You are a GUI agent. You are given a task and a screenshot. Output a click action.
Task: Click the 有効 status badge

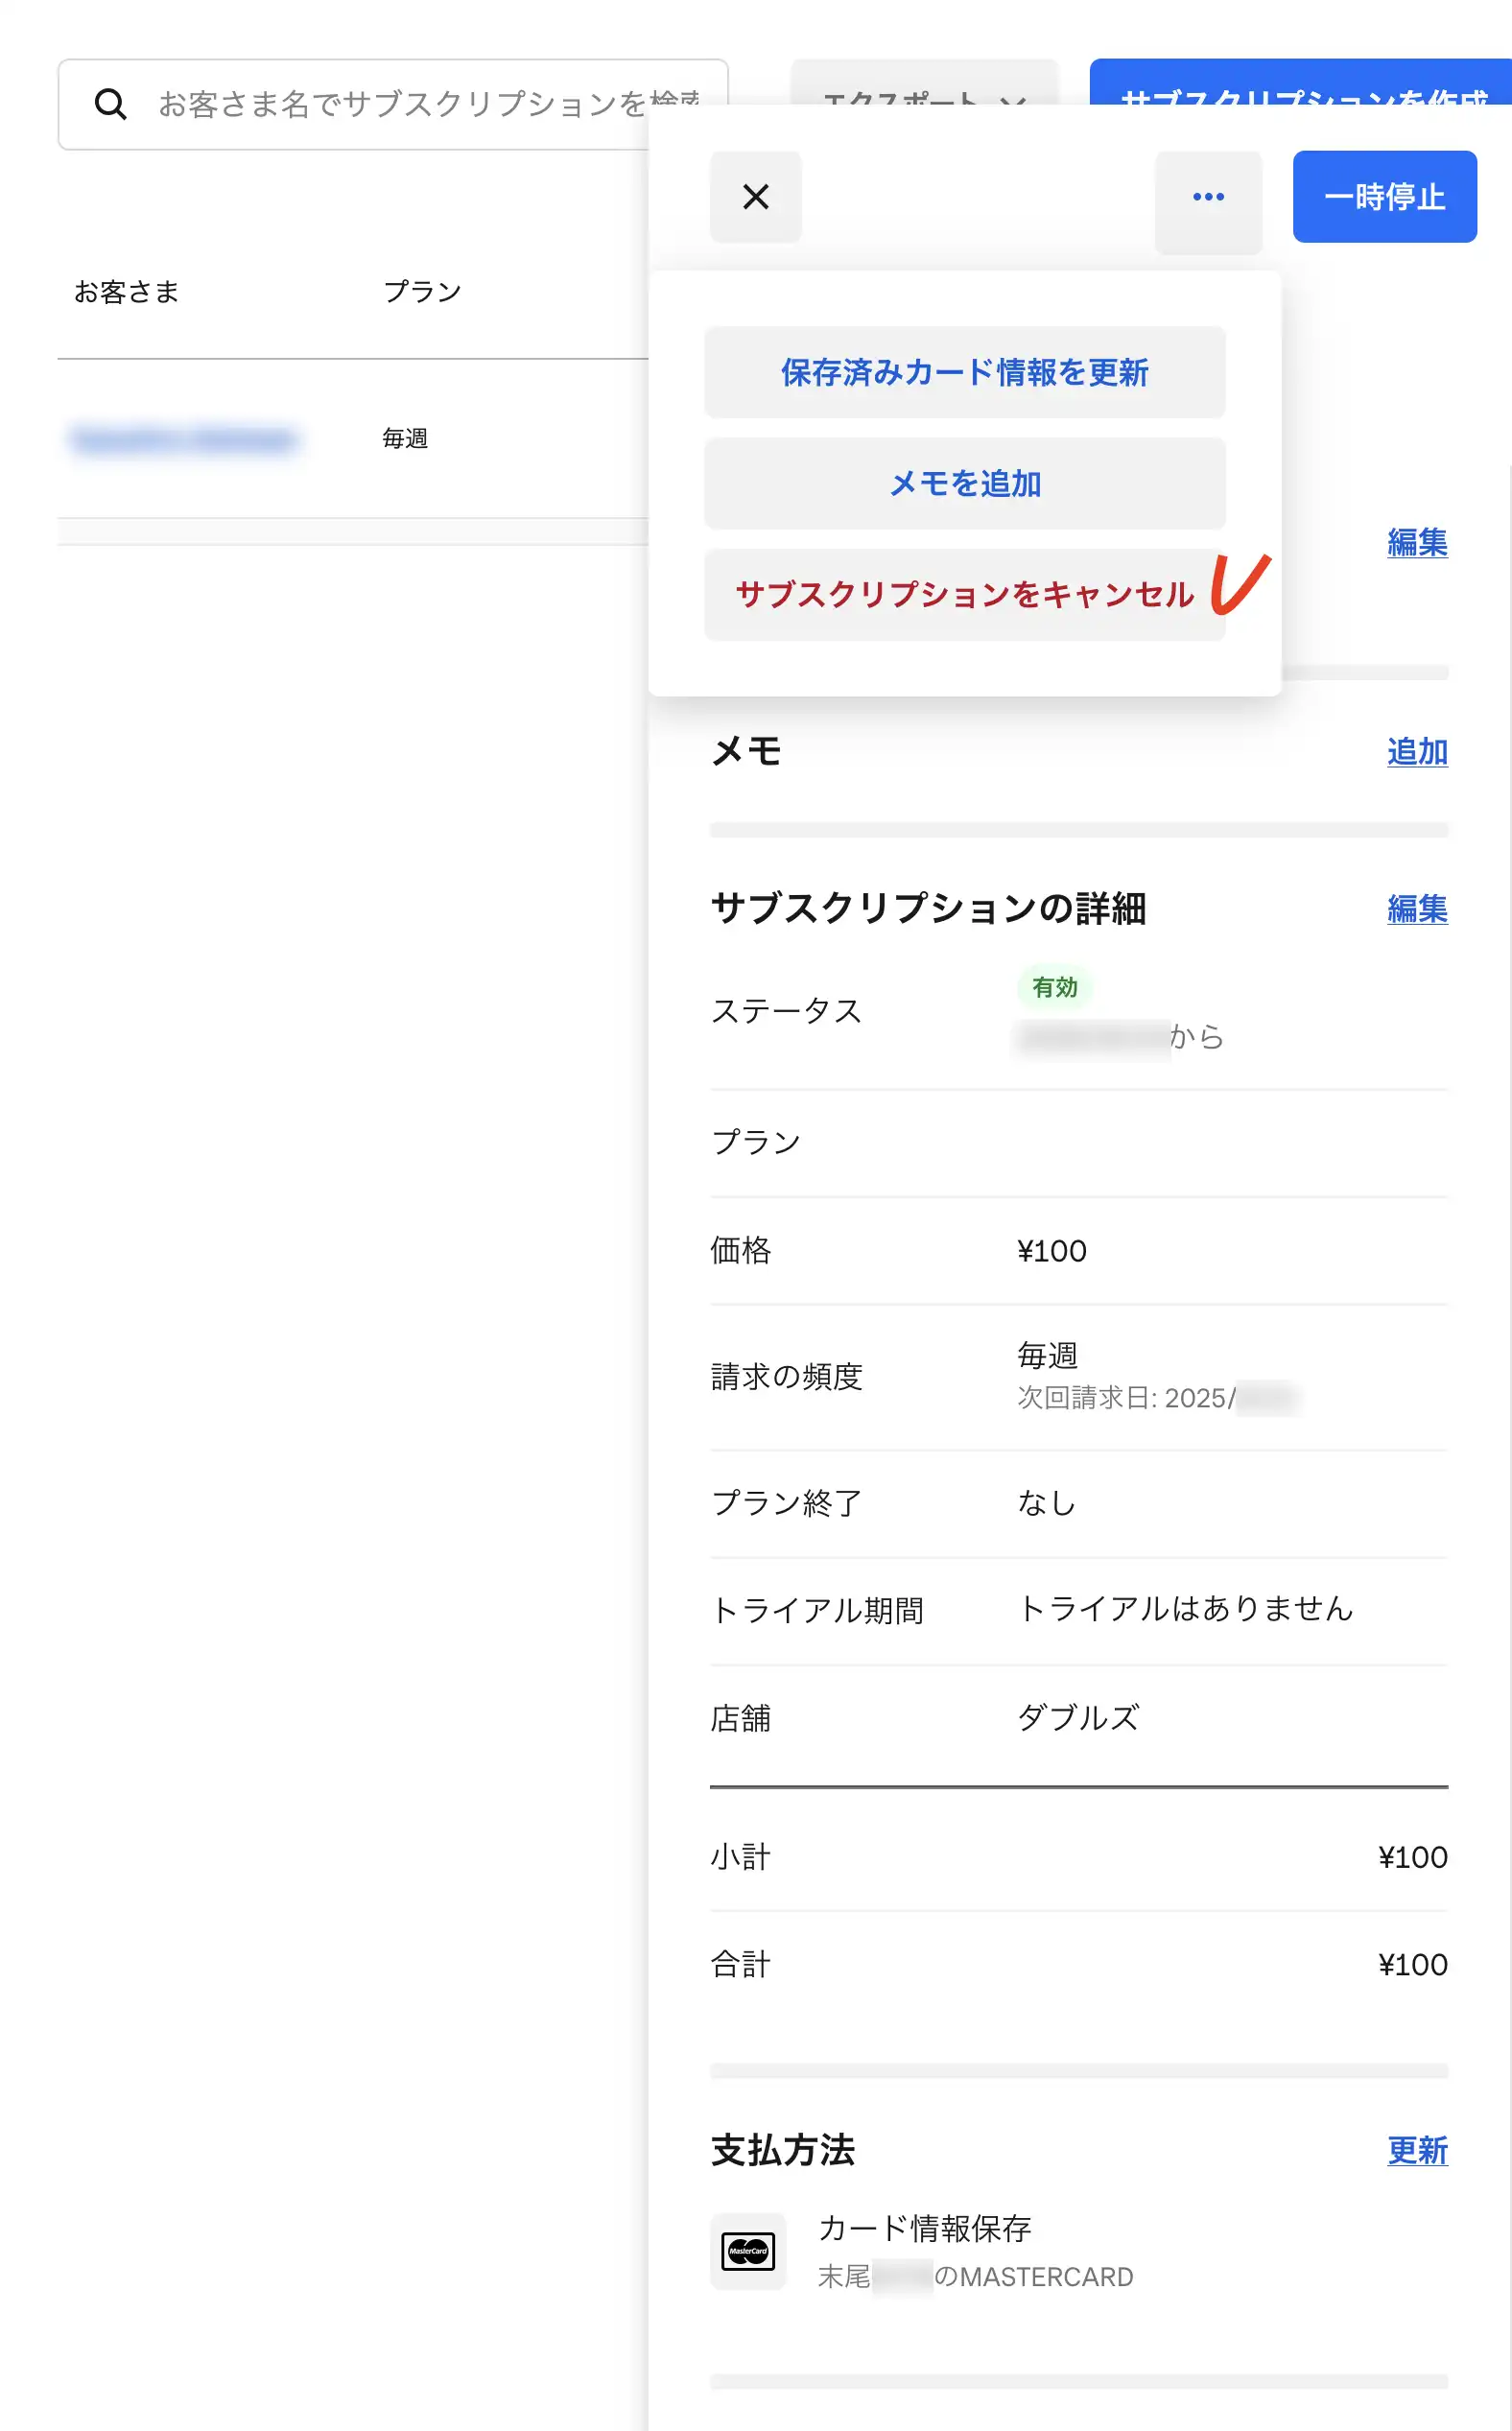coord(1054,987)
